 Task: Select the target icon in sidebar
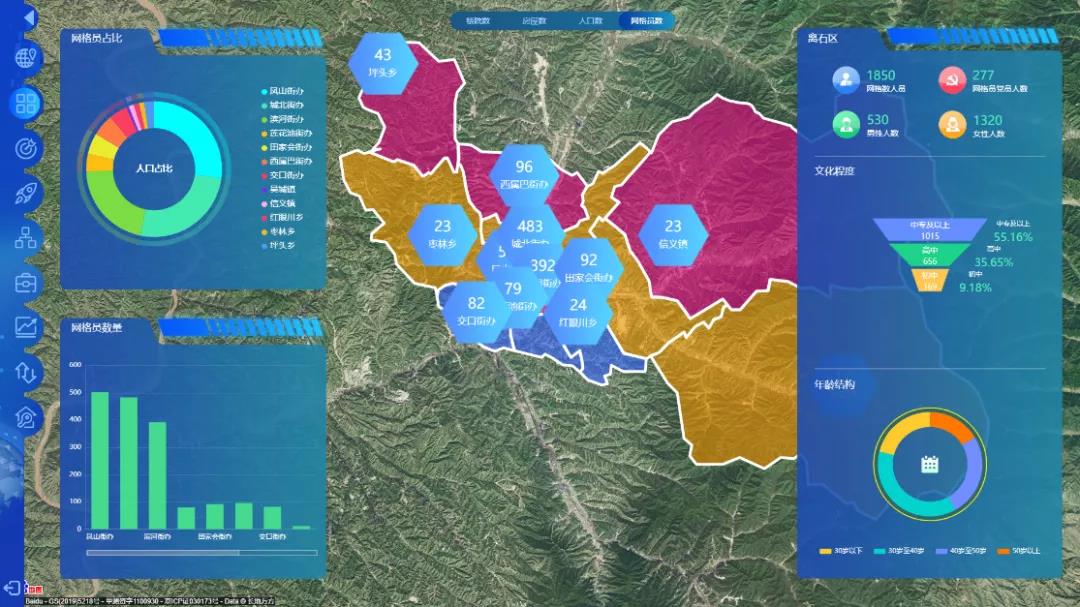pyautogui.click(x=27, y=148)
